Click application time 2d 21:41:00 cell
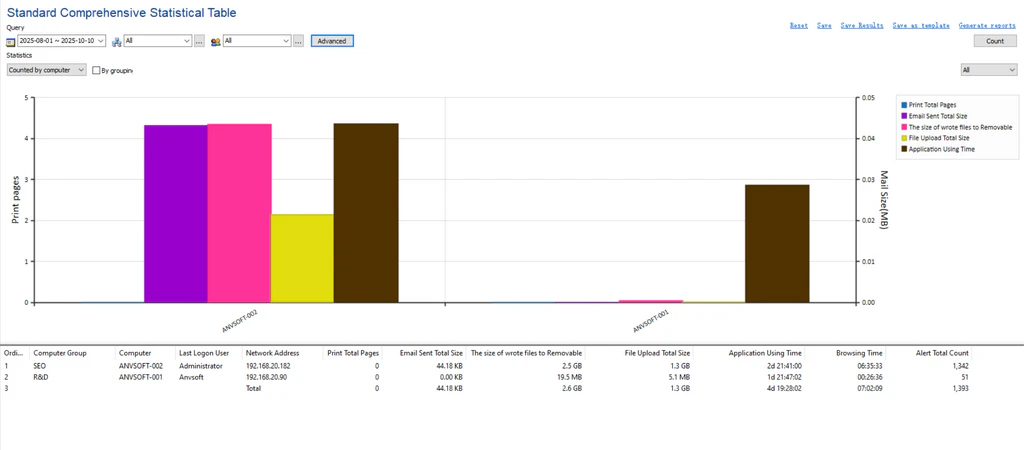The width and height of the screenshot is (1024, 450). point(782,366)
